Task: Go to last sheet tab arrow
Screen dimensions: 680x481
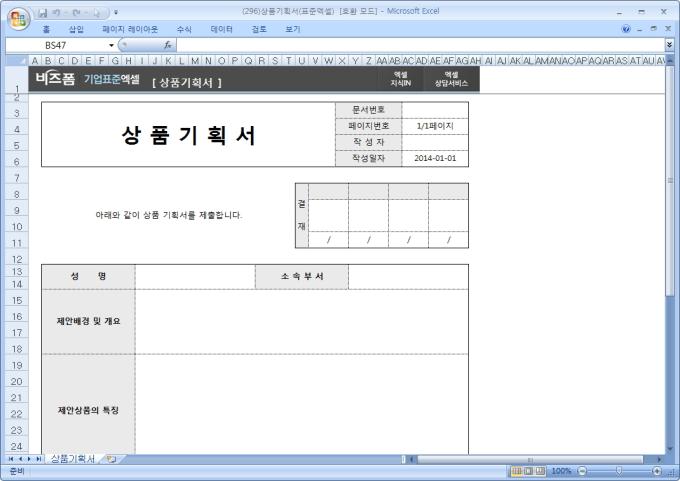Action: tap(38, 459)
